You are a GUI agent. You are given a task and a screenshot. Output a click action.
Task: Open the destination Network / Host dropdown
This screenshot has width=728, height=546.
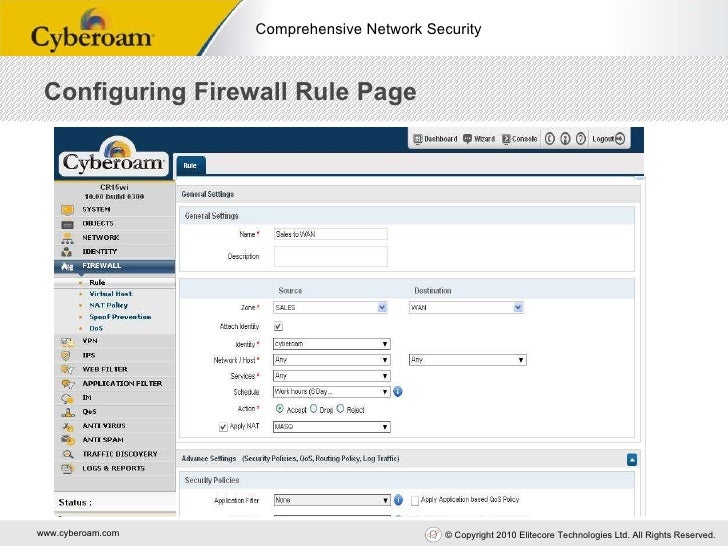468,360
